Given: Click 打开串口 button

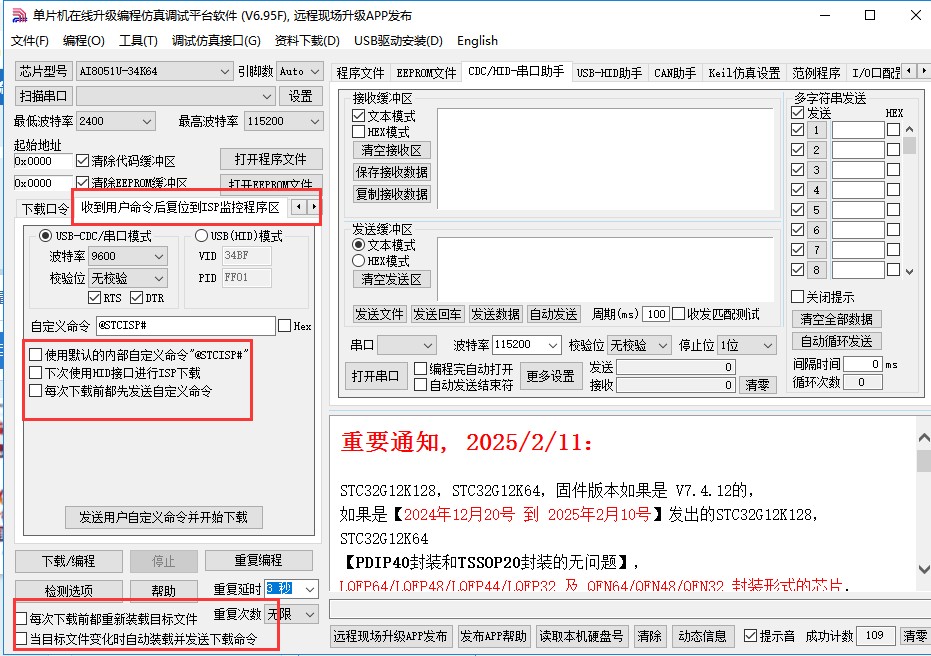Looking at the screenshot, I should pyautogui.click(x=375, y=376).
